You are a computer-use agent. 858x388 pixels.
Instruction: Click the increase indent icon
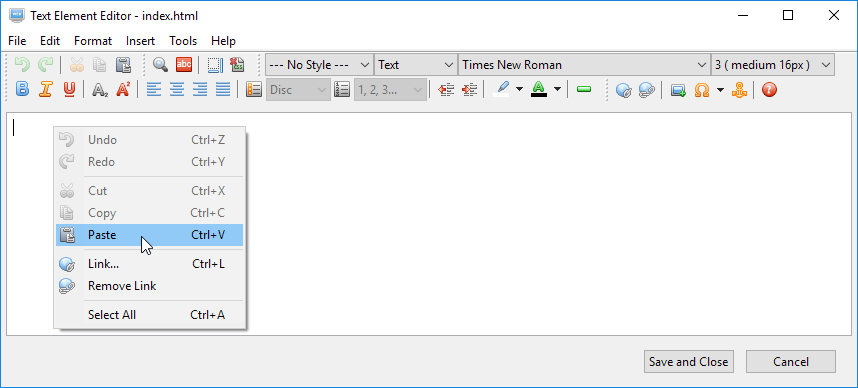click(x=469, y=89)
